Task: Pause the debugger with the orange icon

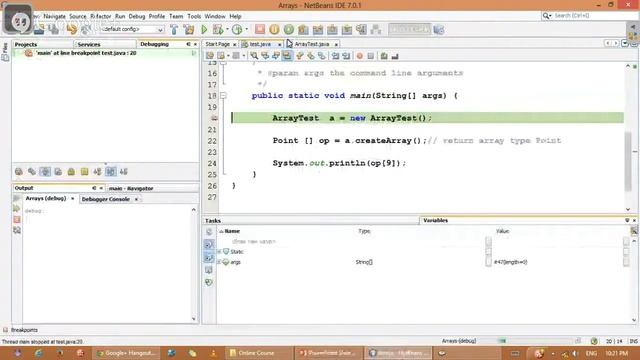Action: click(x=274, y=29)
